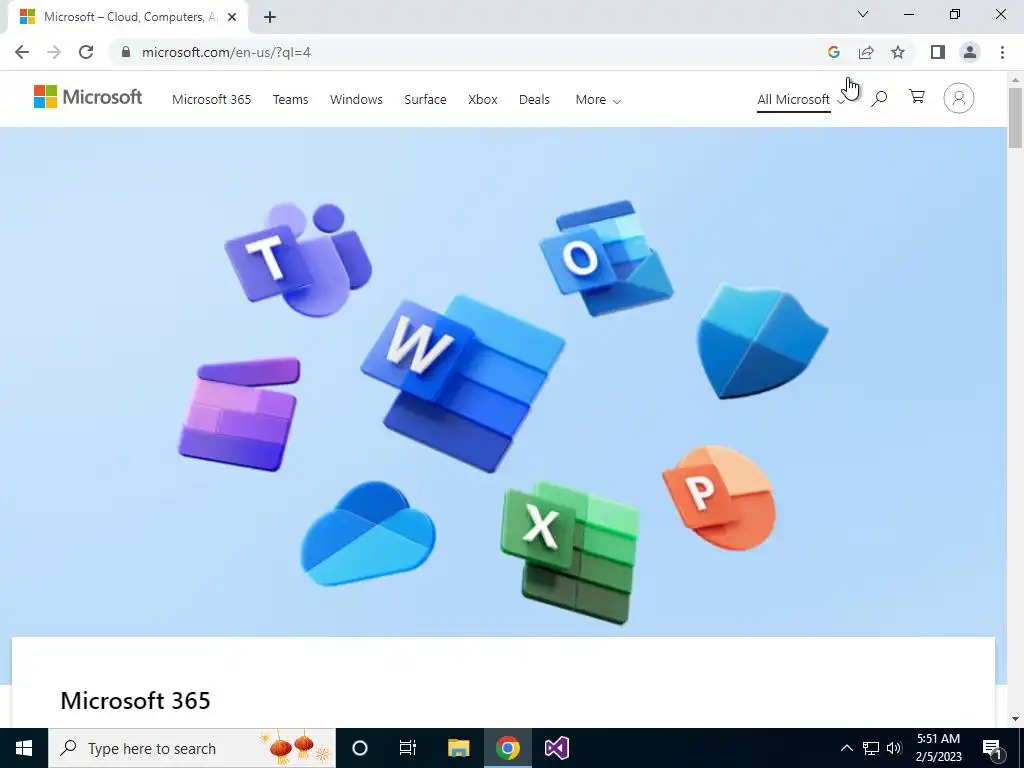Open the Xbox navigation link
This screenshot has width=1024, height=768.
click(483, 100)
